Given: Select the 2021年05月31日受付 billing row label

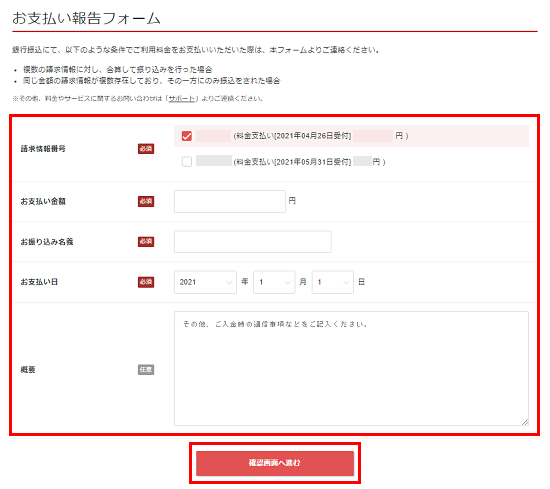Looking at the screenshot, I should click(293, 162).
